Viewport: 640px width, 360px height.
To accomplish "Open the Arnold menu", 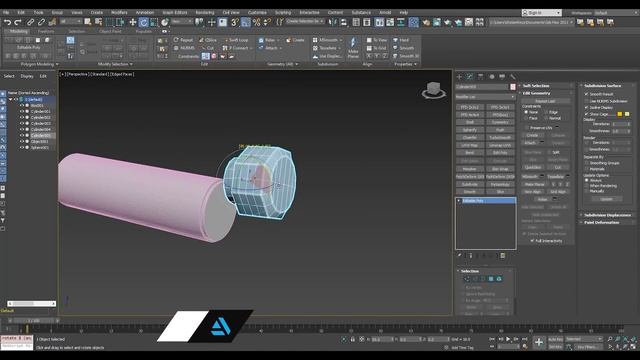I will tap(385, 13).
